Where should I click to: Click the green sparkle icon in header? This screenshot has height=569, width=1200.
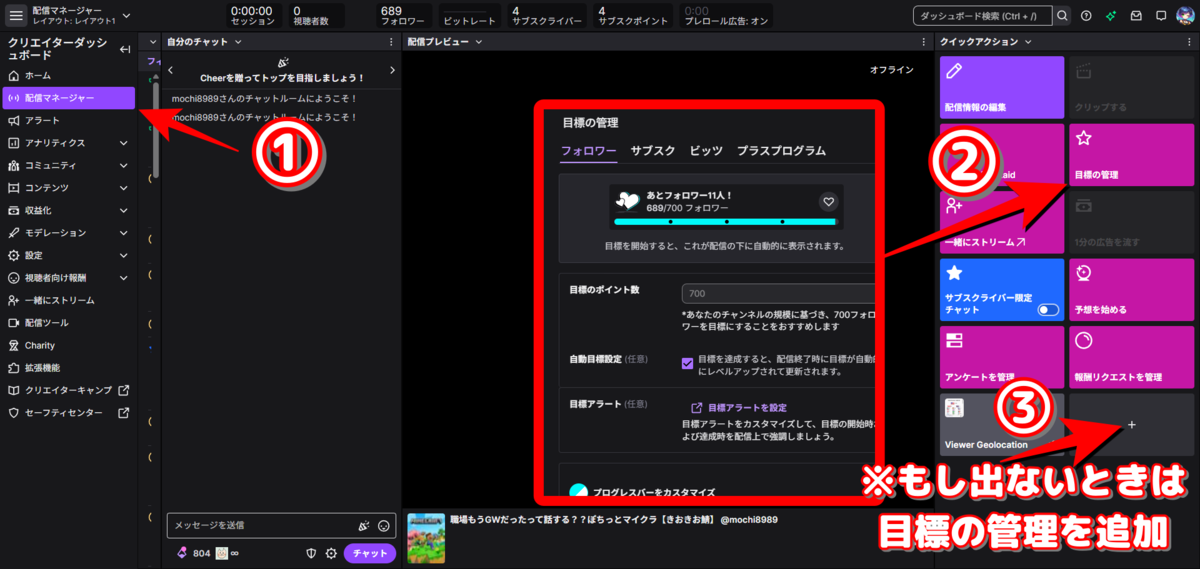tap(1112, 15)
